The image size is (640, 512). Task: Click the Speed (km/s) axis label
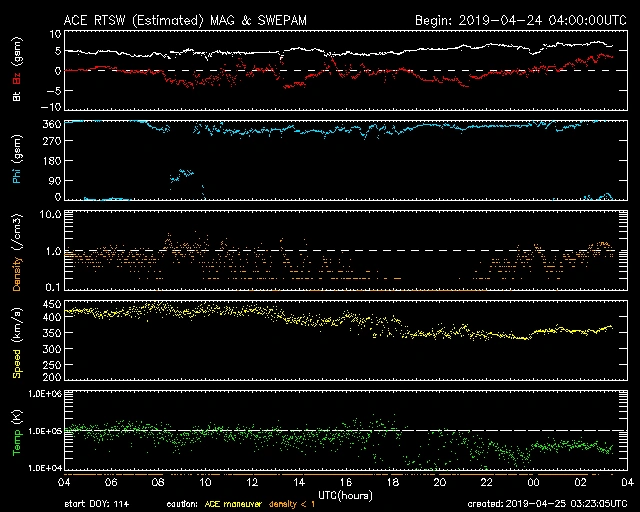(16, 341)
